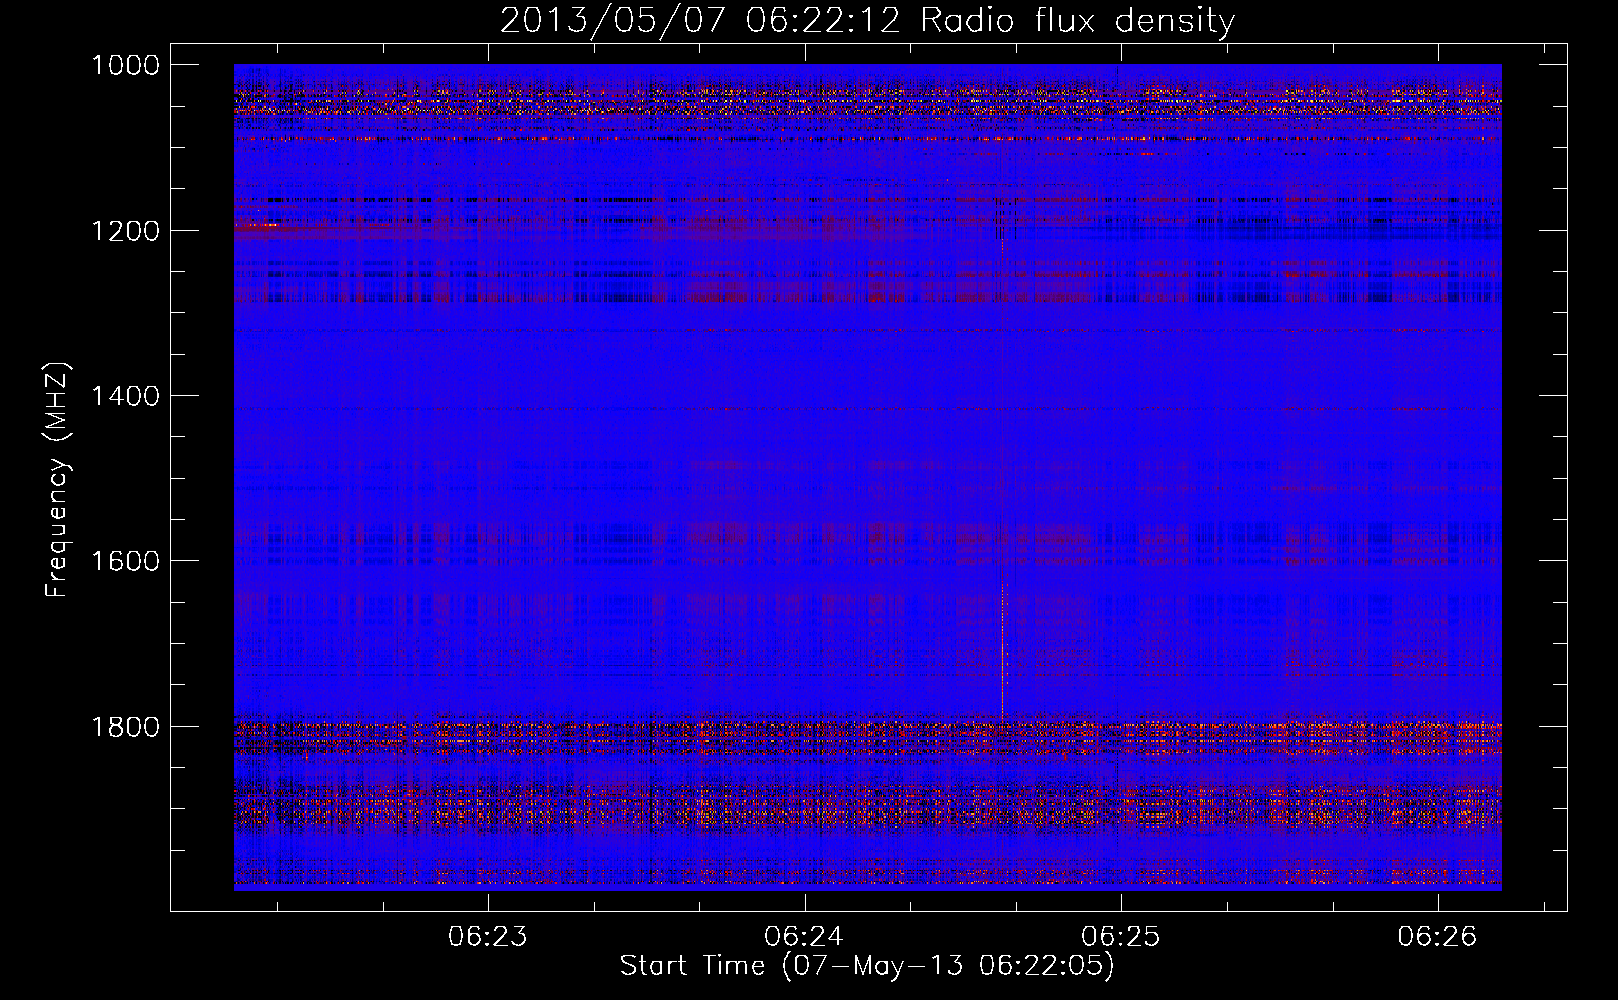This screenshot has width=1618, height=1000.
Task: Select the 1600 frequency tick label
Action: [125, 561]
